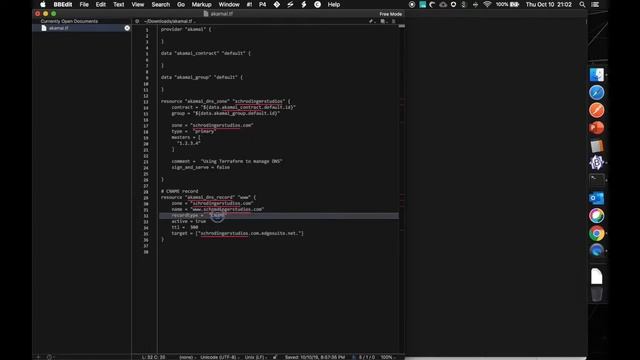Open PowerPoint from the Dock

point(596,128)
